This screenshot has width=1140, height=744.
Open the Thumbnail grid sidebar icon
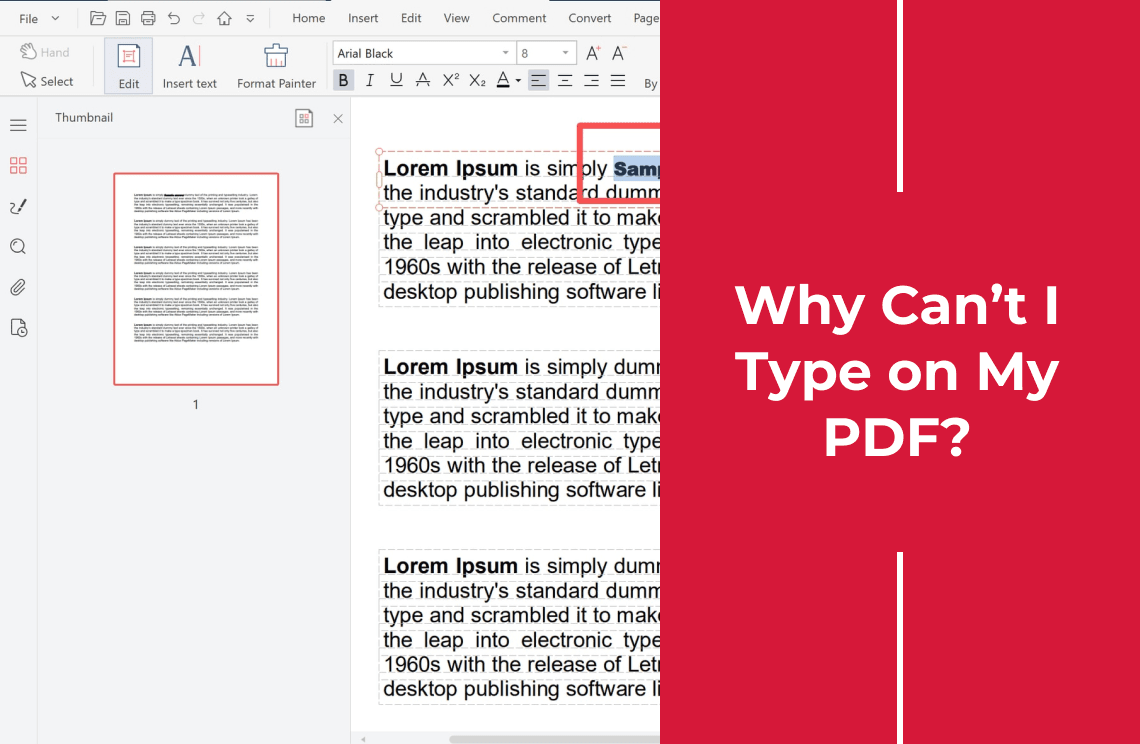point(18,166)
